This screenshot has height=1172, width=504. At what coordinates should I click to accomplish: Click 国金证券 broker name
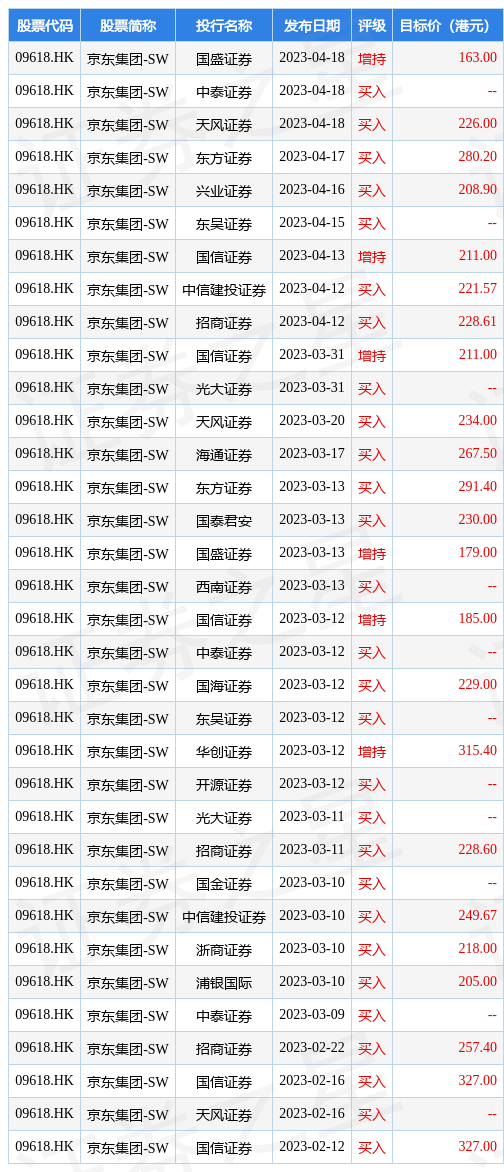coord(224,883)
